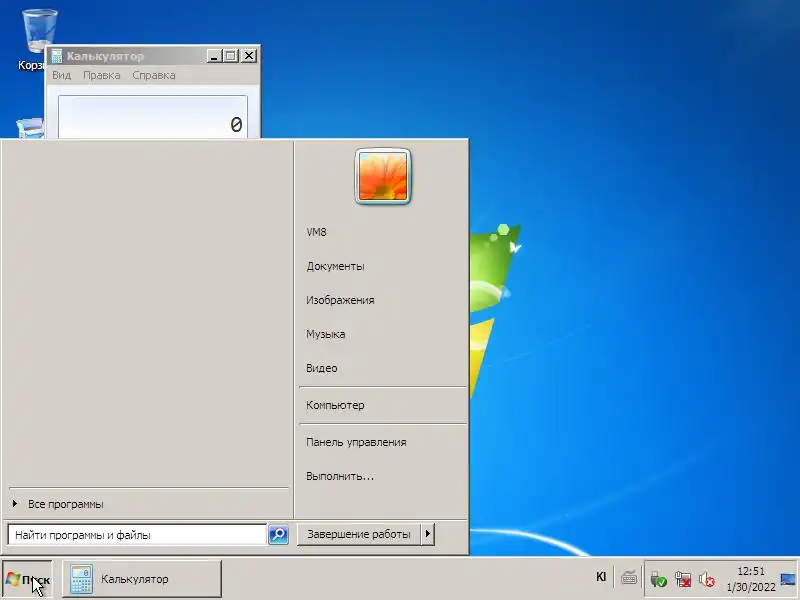
Task: Close the Calculator window
Action: [x=248, y=56]
